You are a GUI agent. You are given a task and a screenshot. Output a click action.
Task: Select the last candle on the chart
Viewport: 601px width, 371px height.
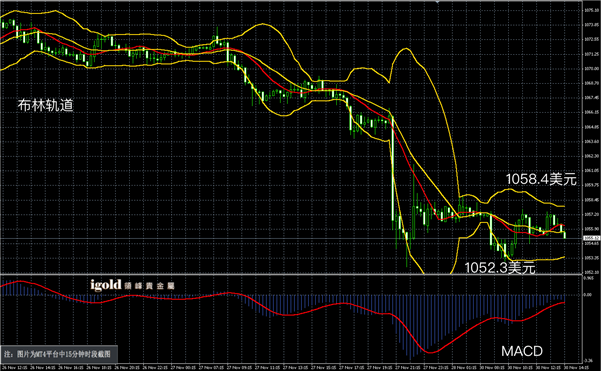point(565,235)
